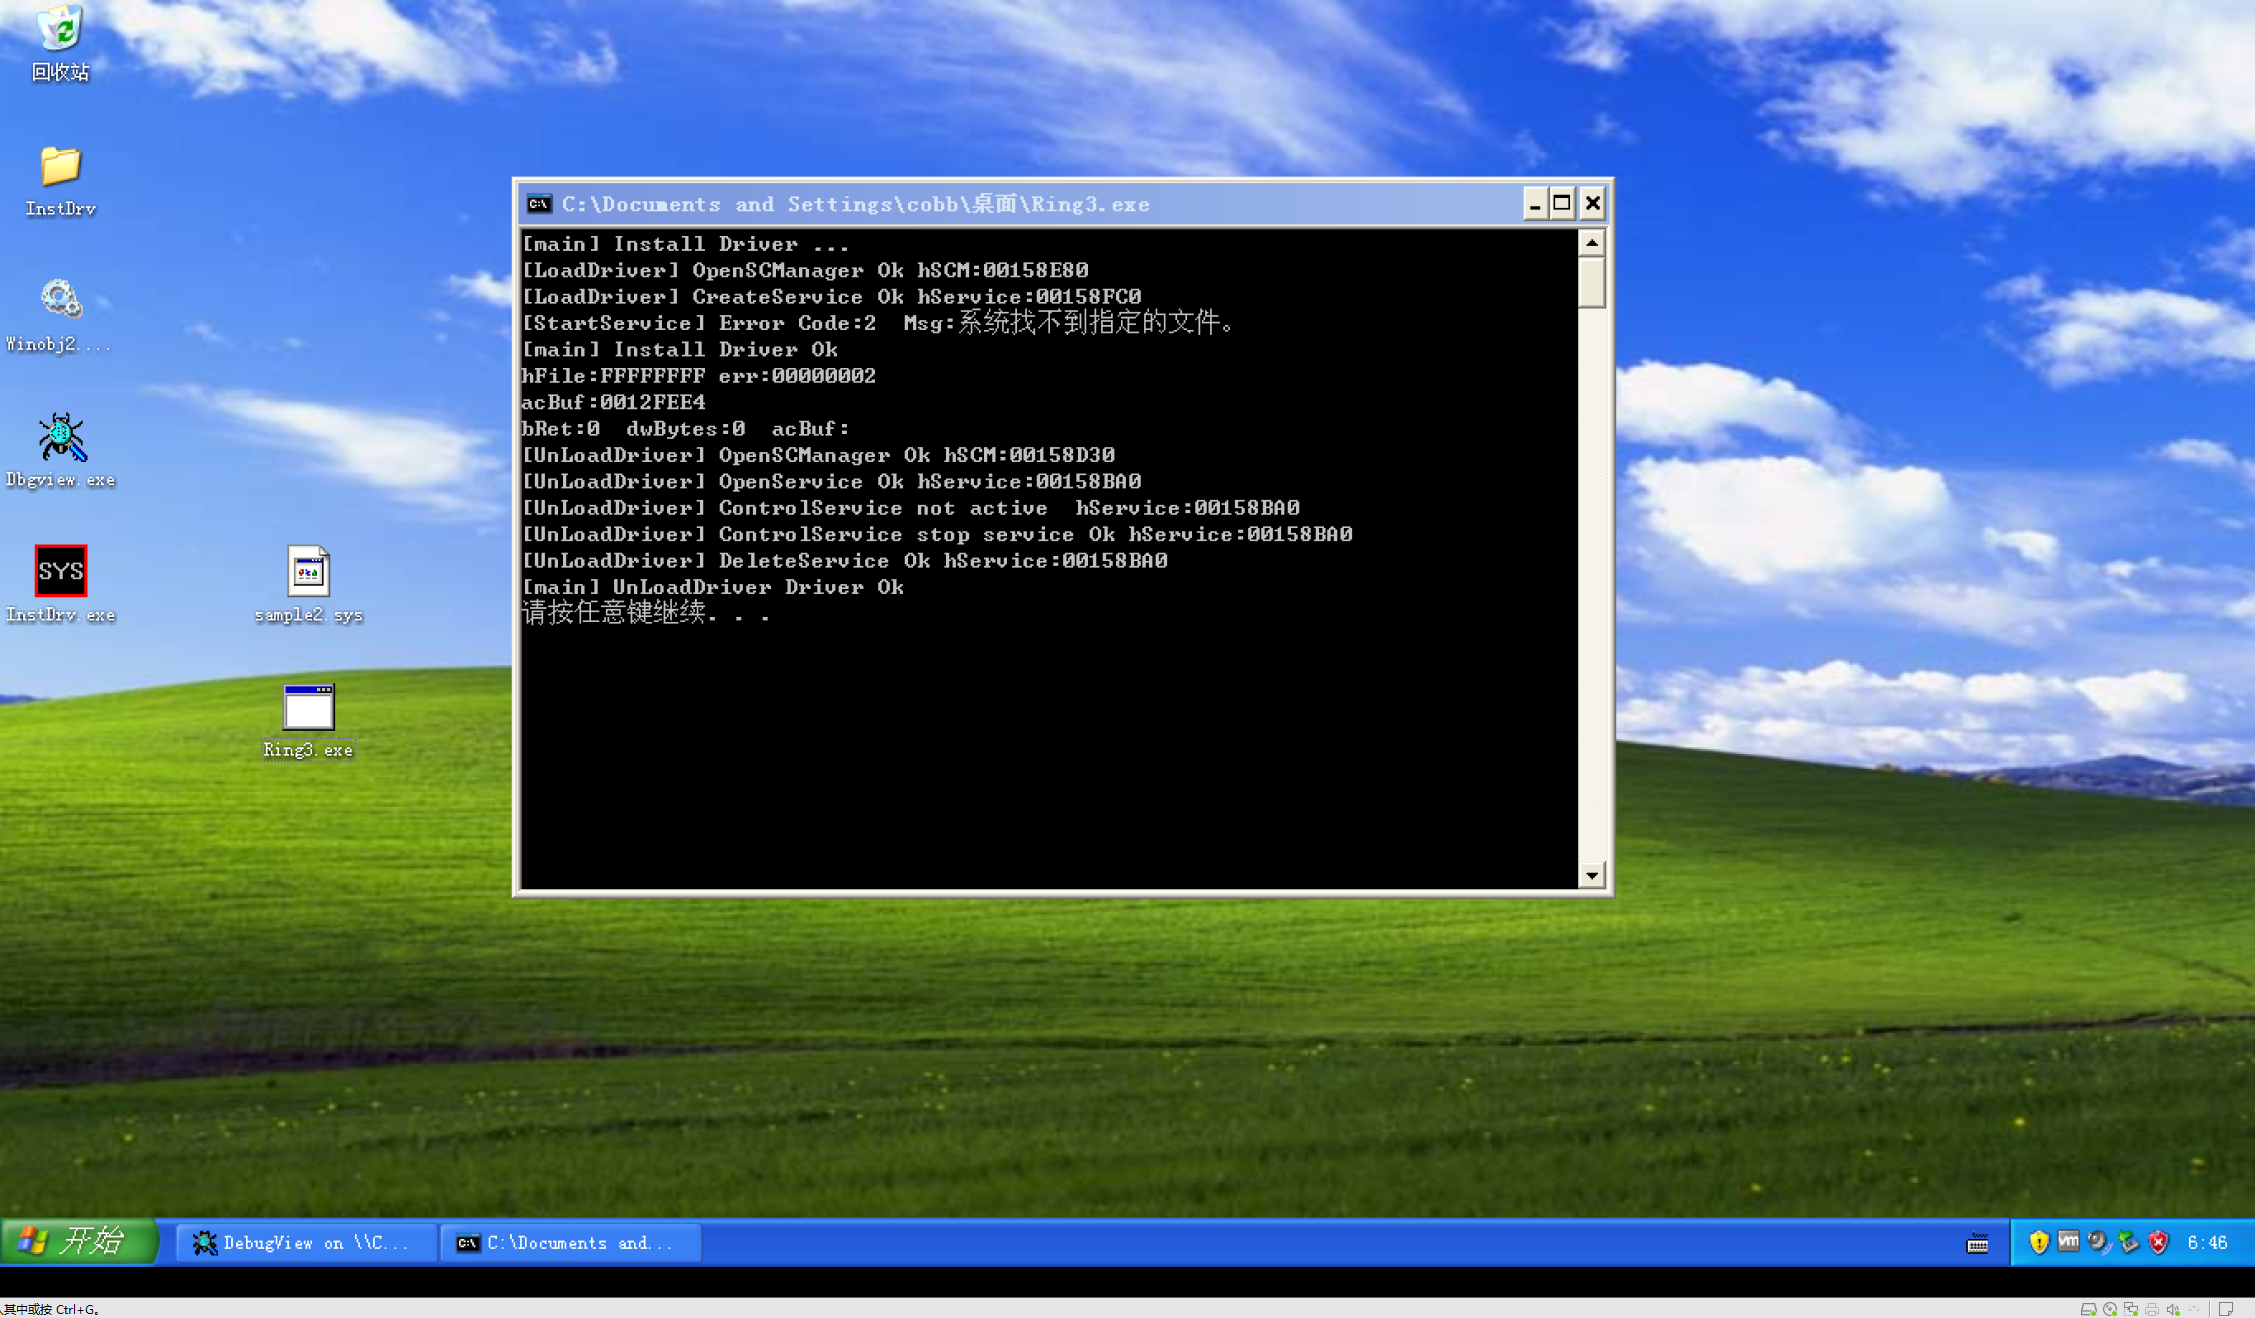Launch Ring3.exe from the desktop
The width and height of the screenshot is (2255, 1318).
tap(308, 706)
